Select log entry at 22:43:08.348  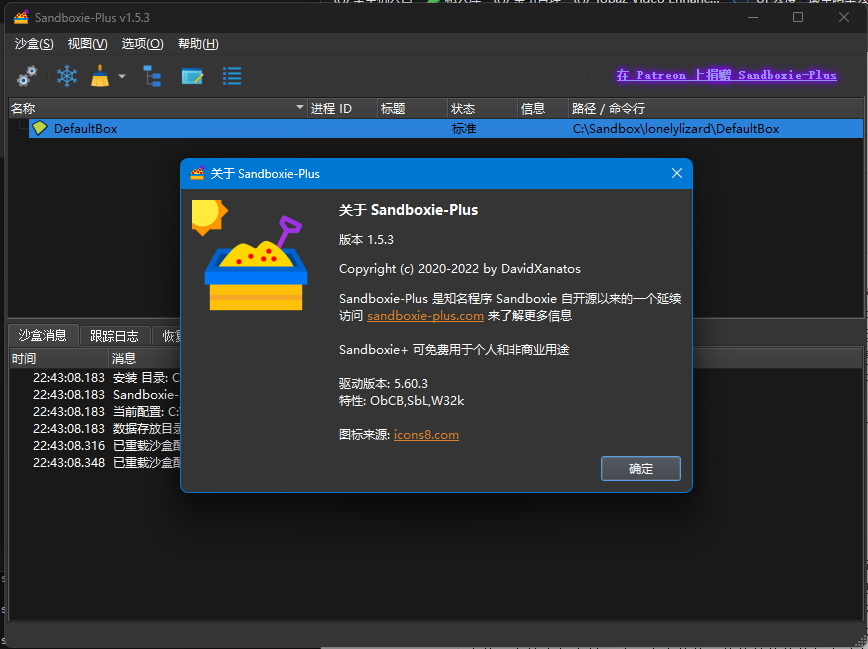(95, 463)
